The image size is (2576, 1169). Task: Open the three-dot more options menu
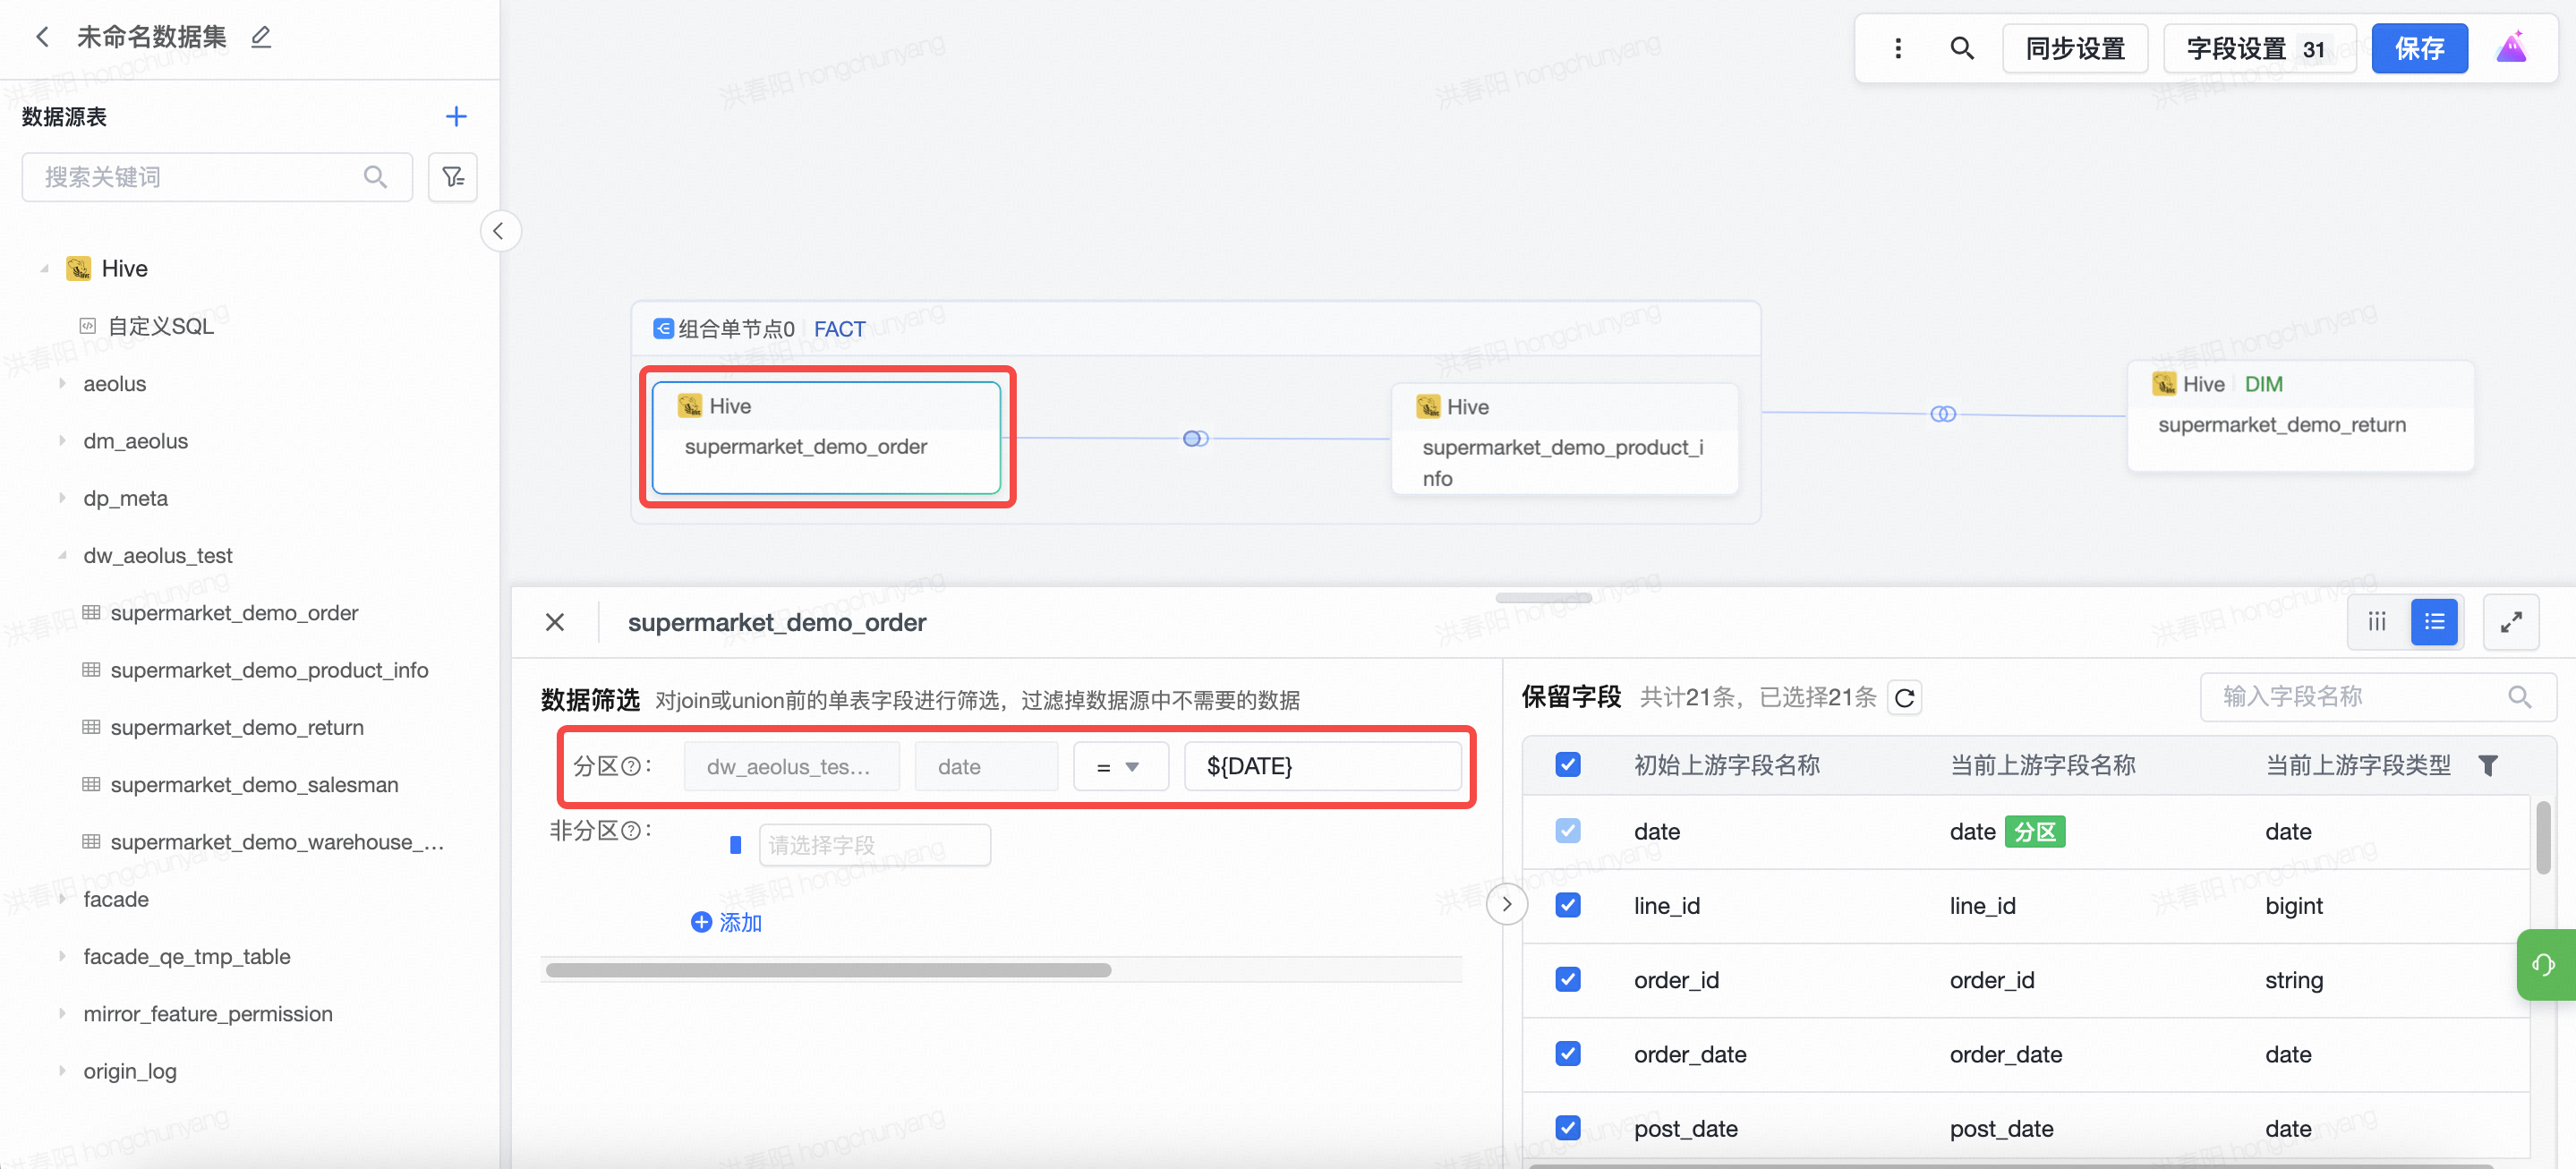click(x=1897, y=48)
